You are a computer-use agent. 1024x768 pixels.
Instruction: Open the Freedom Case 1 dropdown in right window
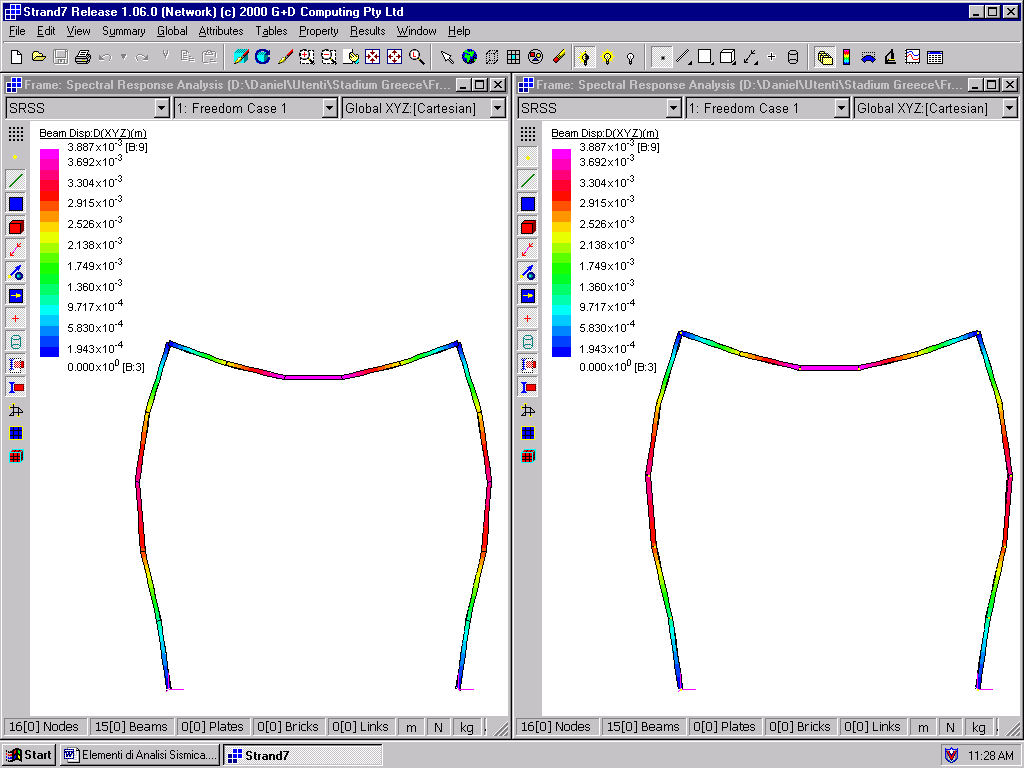(x=841, y=108)
